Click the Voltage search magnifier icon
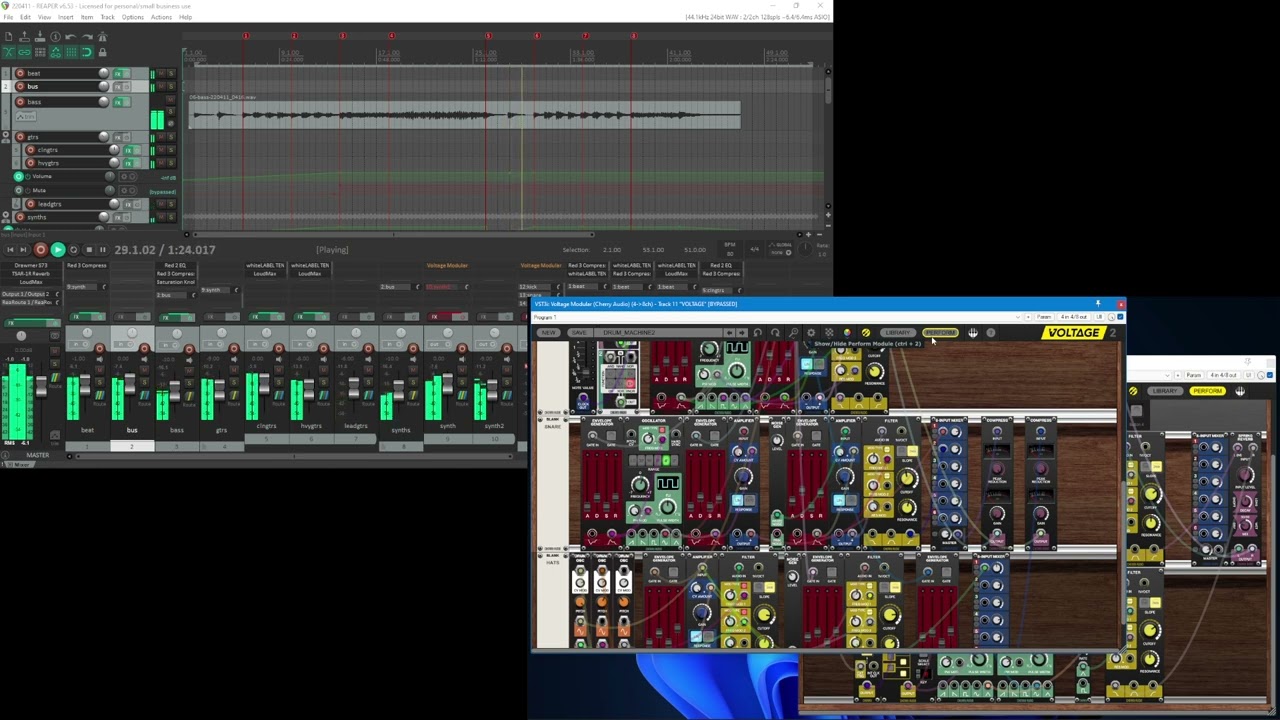Screen dimensions: 1280x720 click(x=794, y=332)
